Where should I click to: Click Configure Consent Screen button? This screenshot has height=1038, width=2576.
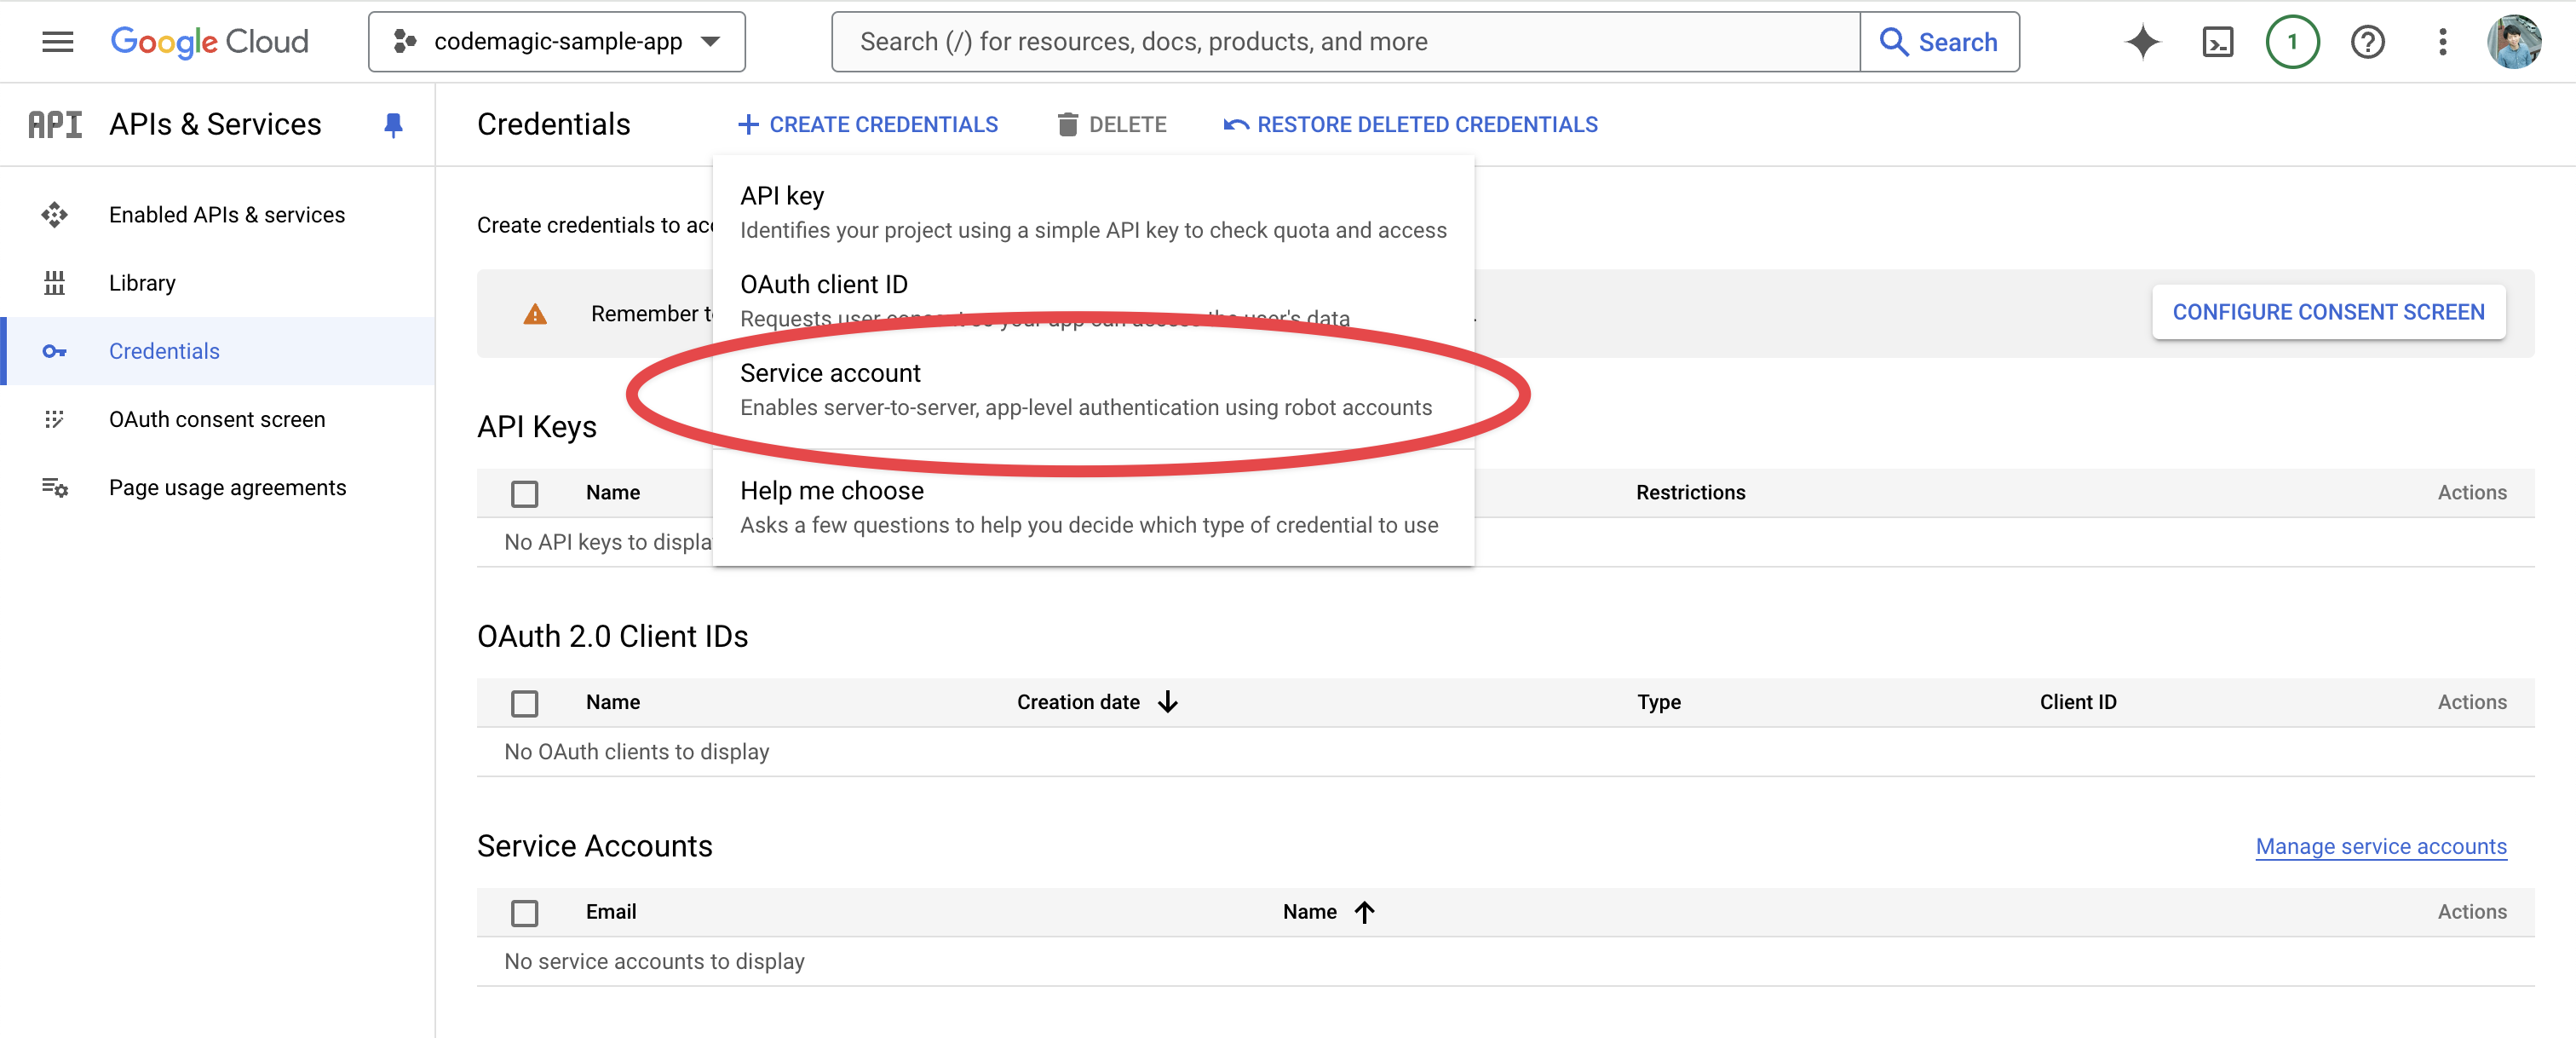point(2326,310)
